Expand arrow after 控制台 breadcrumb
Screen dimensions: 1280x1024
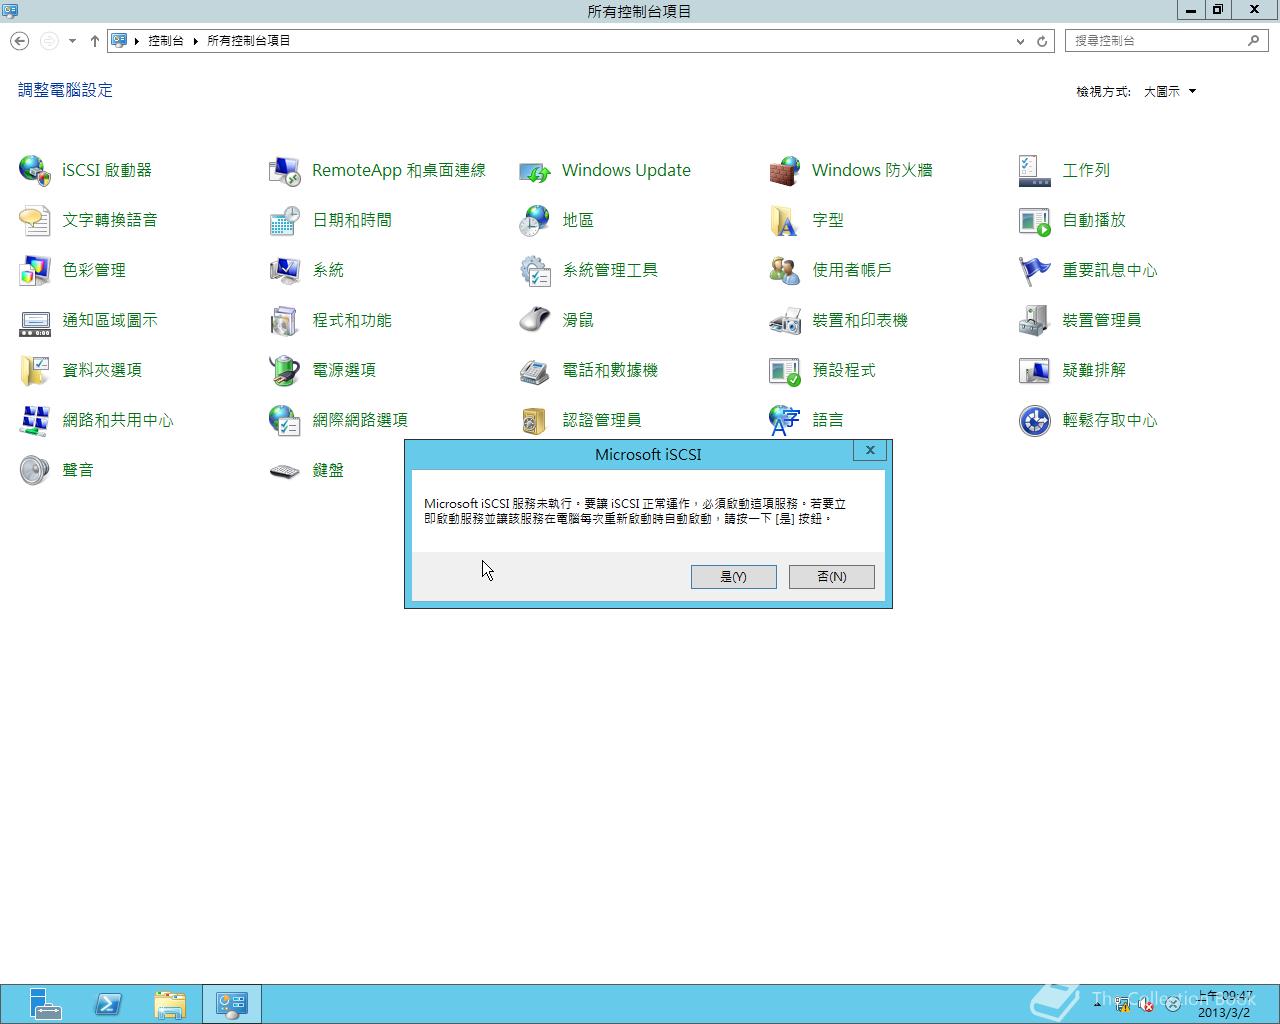pos(196,41)
